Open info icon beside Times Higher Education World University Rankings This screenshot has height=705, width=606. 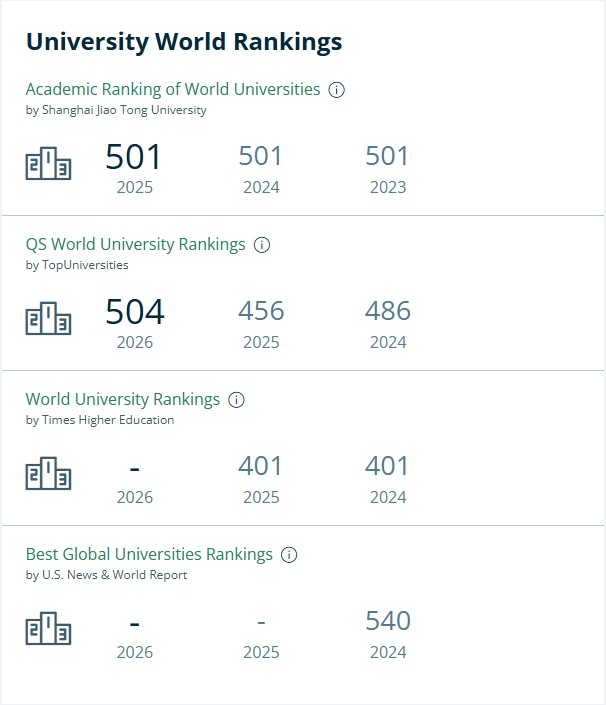236,400
